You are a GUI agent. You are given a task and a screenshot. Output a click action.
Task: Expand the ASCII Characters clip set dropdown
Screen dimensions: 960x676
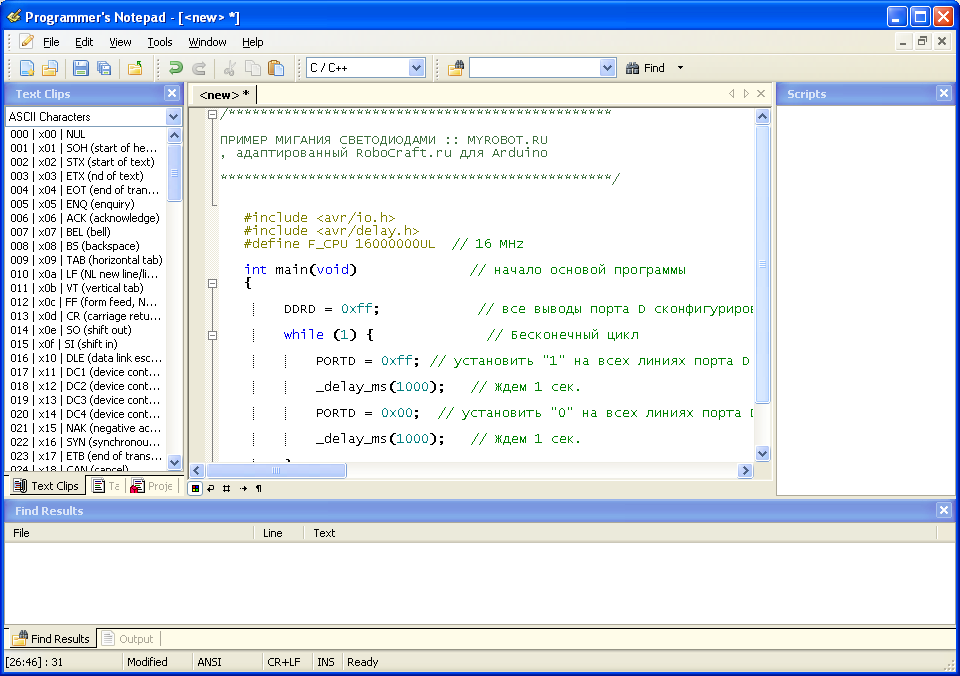point(174,117)
